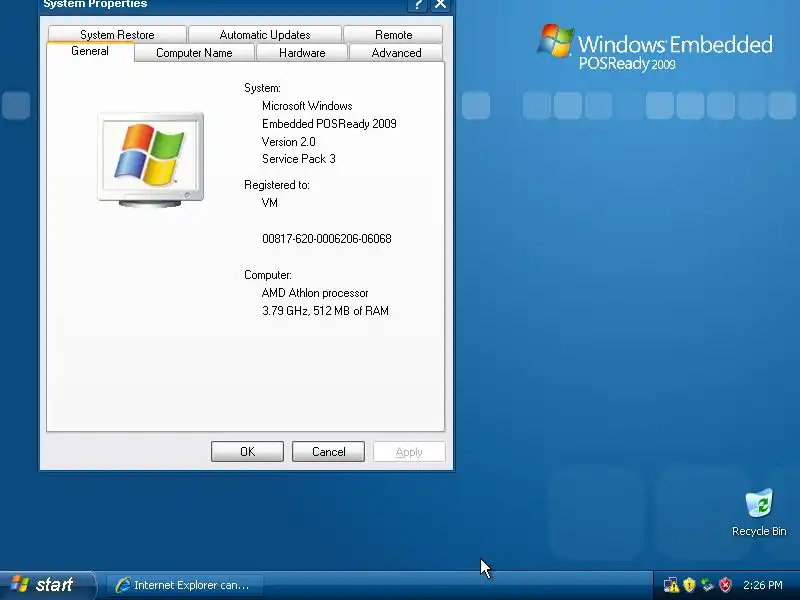Click the help question mark in title bar
The image size is (800, 600).
417,5
